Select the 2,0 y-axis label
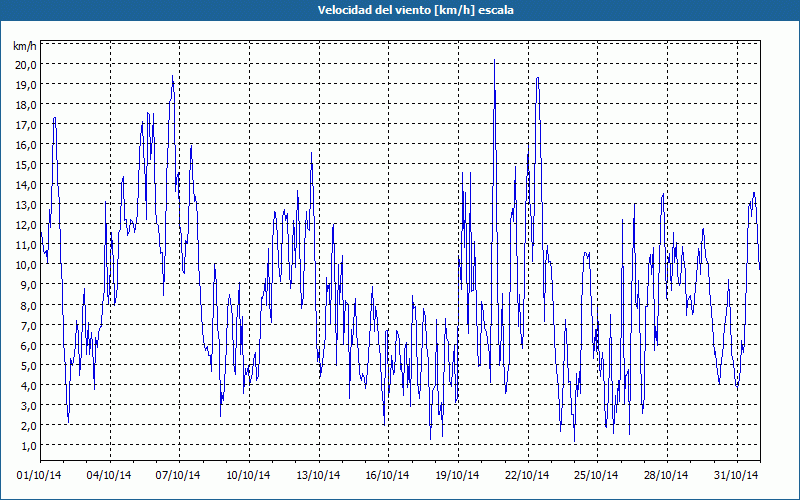This screenshot has width=800, height=500. 29,425
